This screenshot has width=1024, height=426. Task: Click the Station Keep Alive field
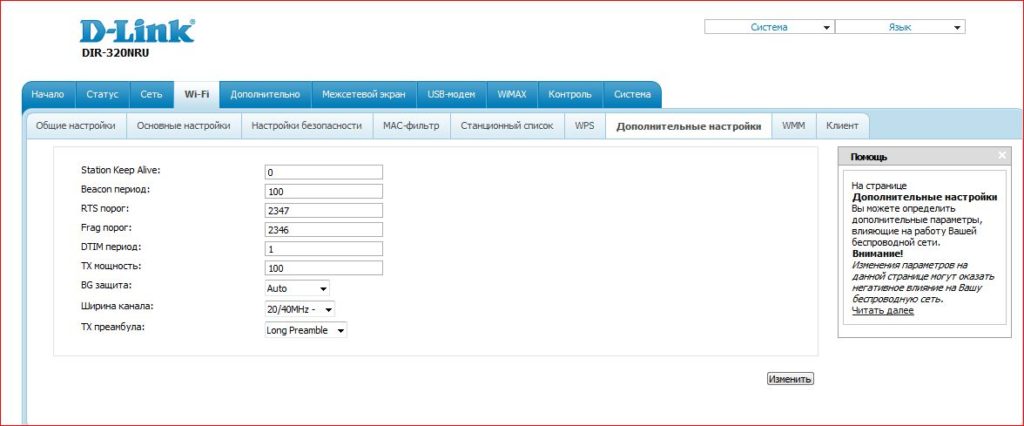pyautogui.click(x=323, y=172)
